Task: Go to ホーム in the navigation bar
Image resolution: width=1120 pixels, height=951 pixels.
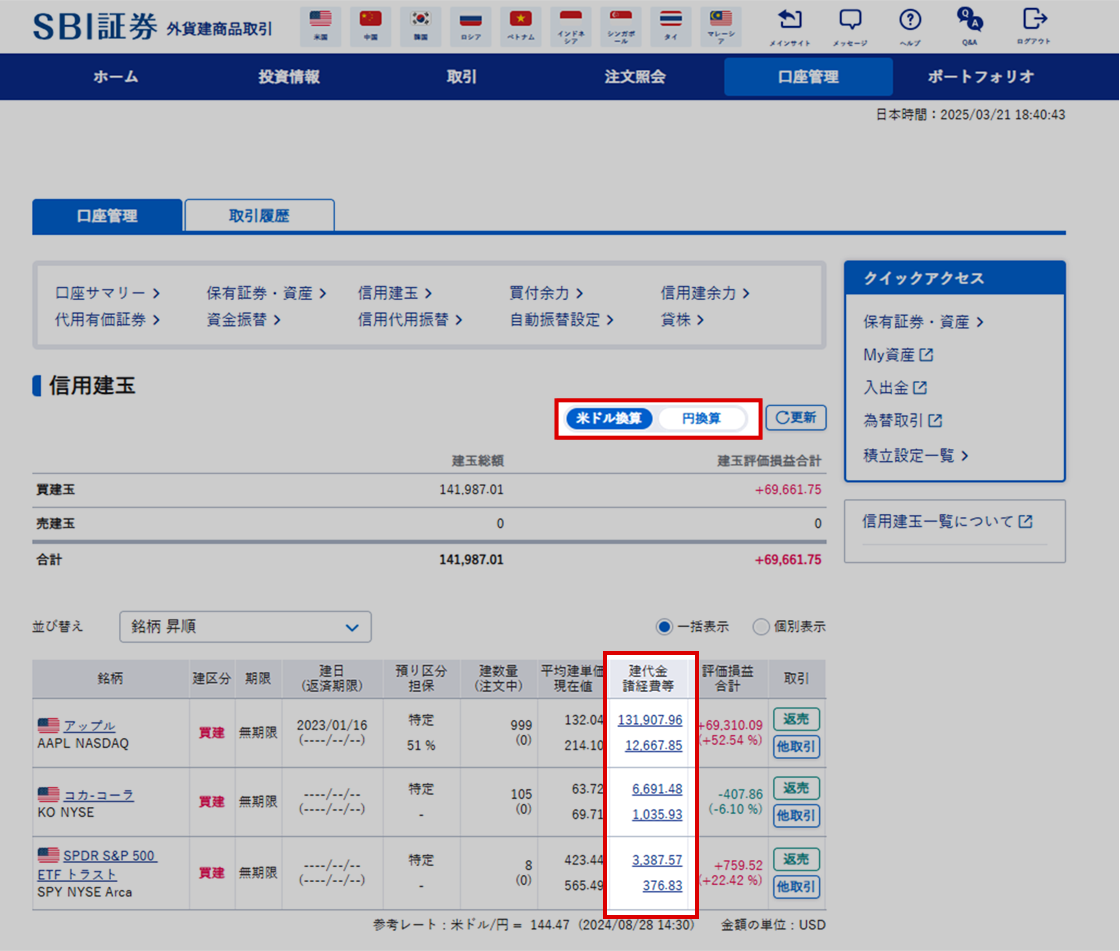Action: [x=116, y=76]
